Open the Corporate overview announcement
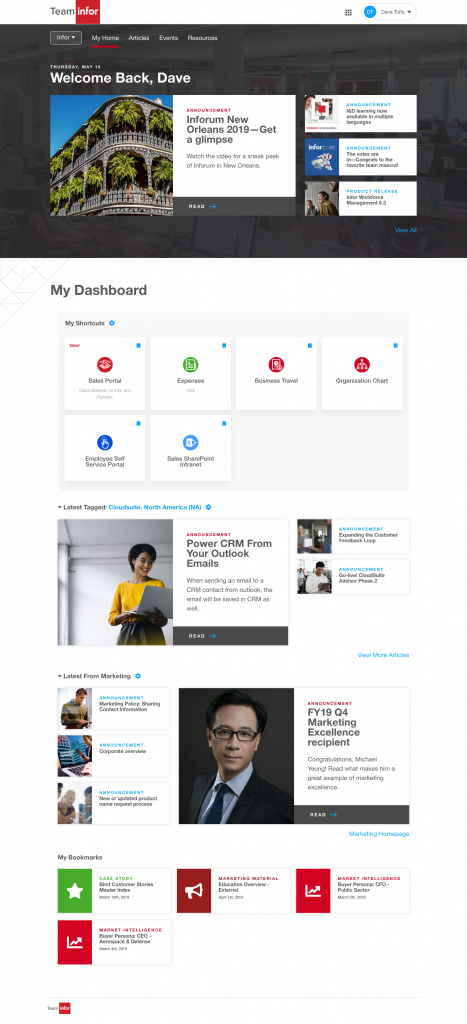Viewport: 467px width, 1024px height. click(114, 756)
